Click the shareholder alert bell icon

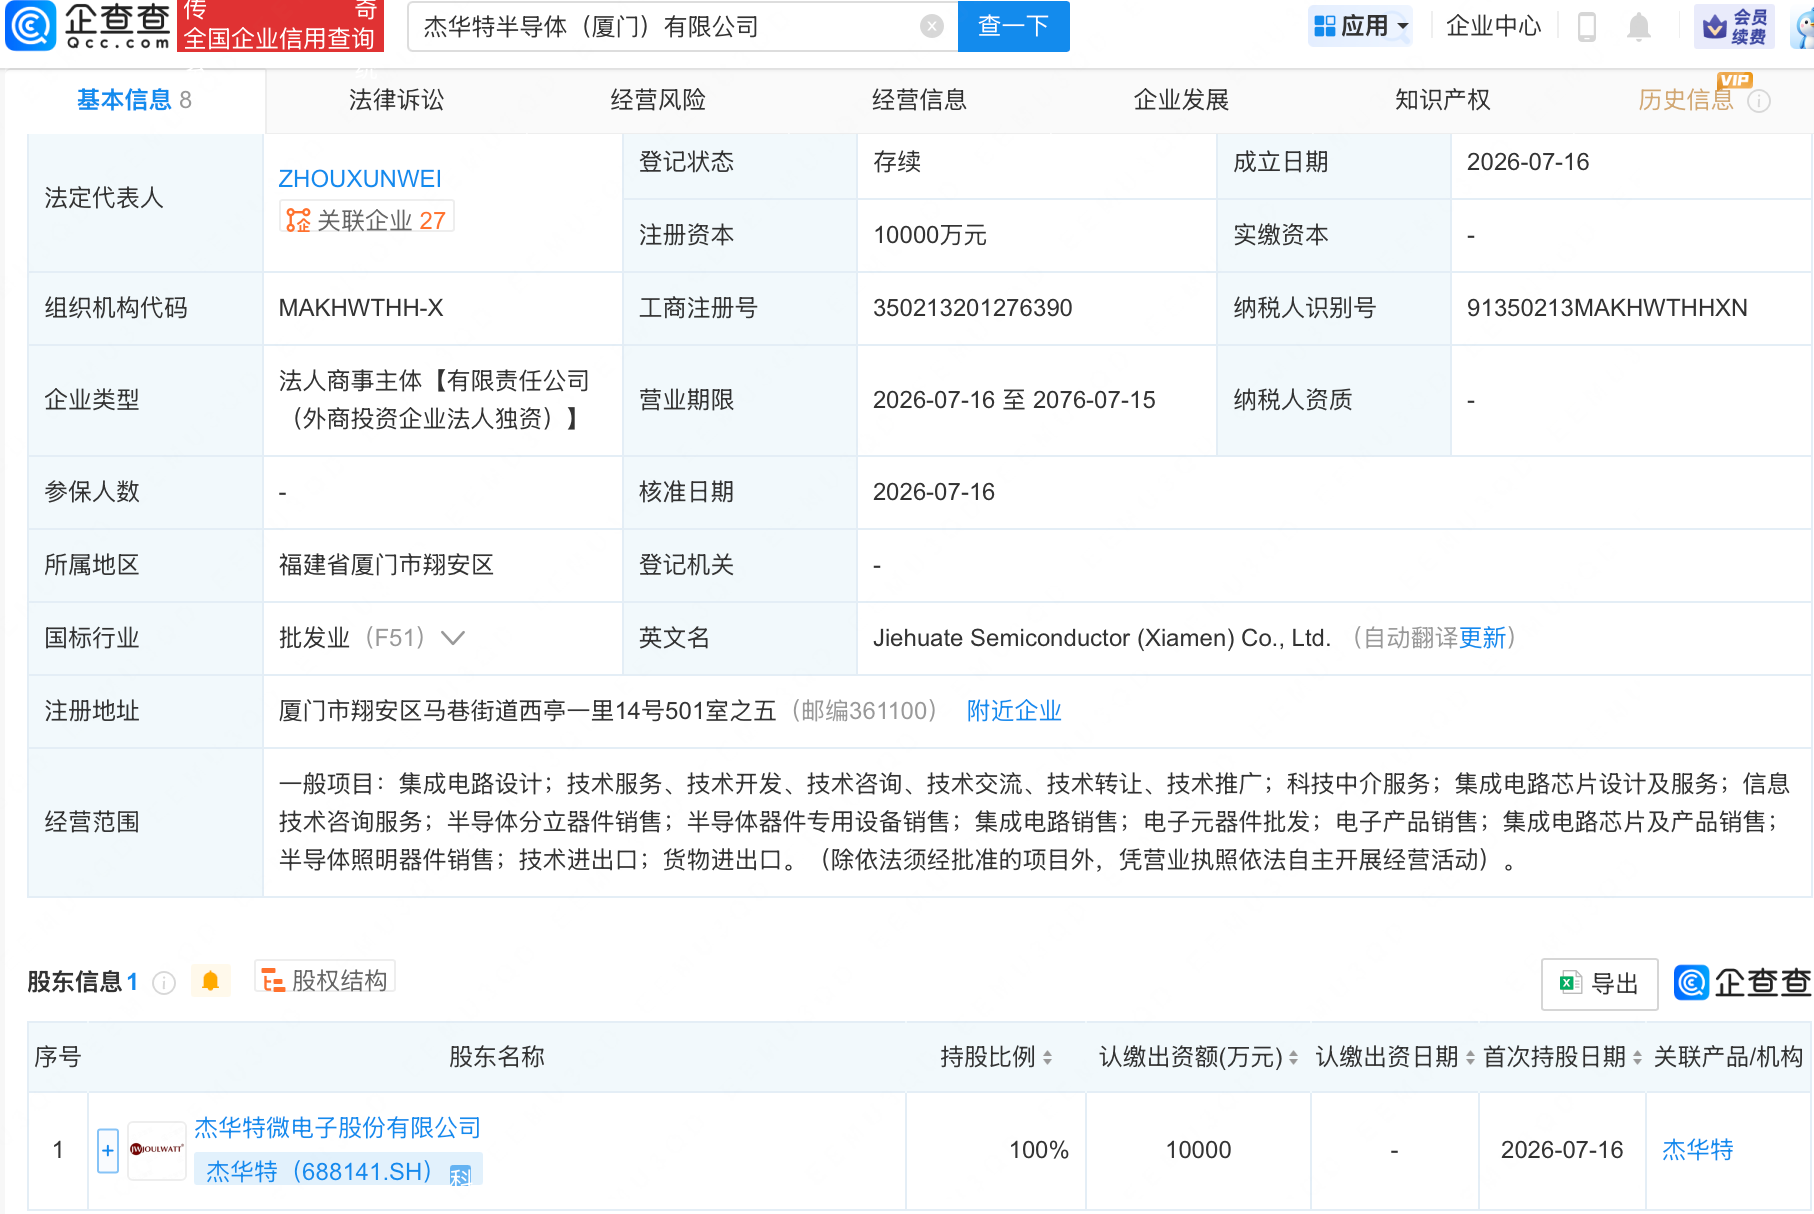point(210,981)
